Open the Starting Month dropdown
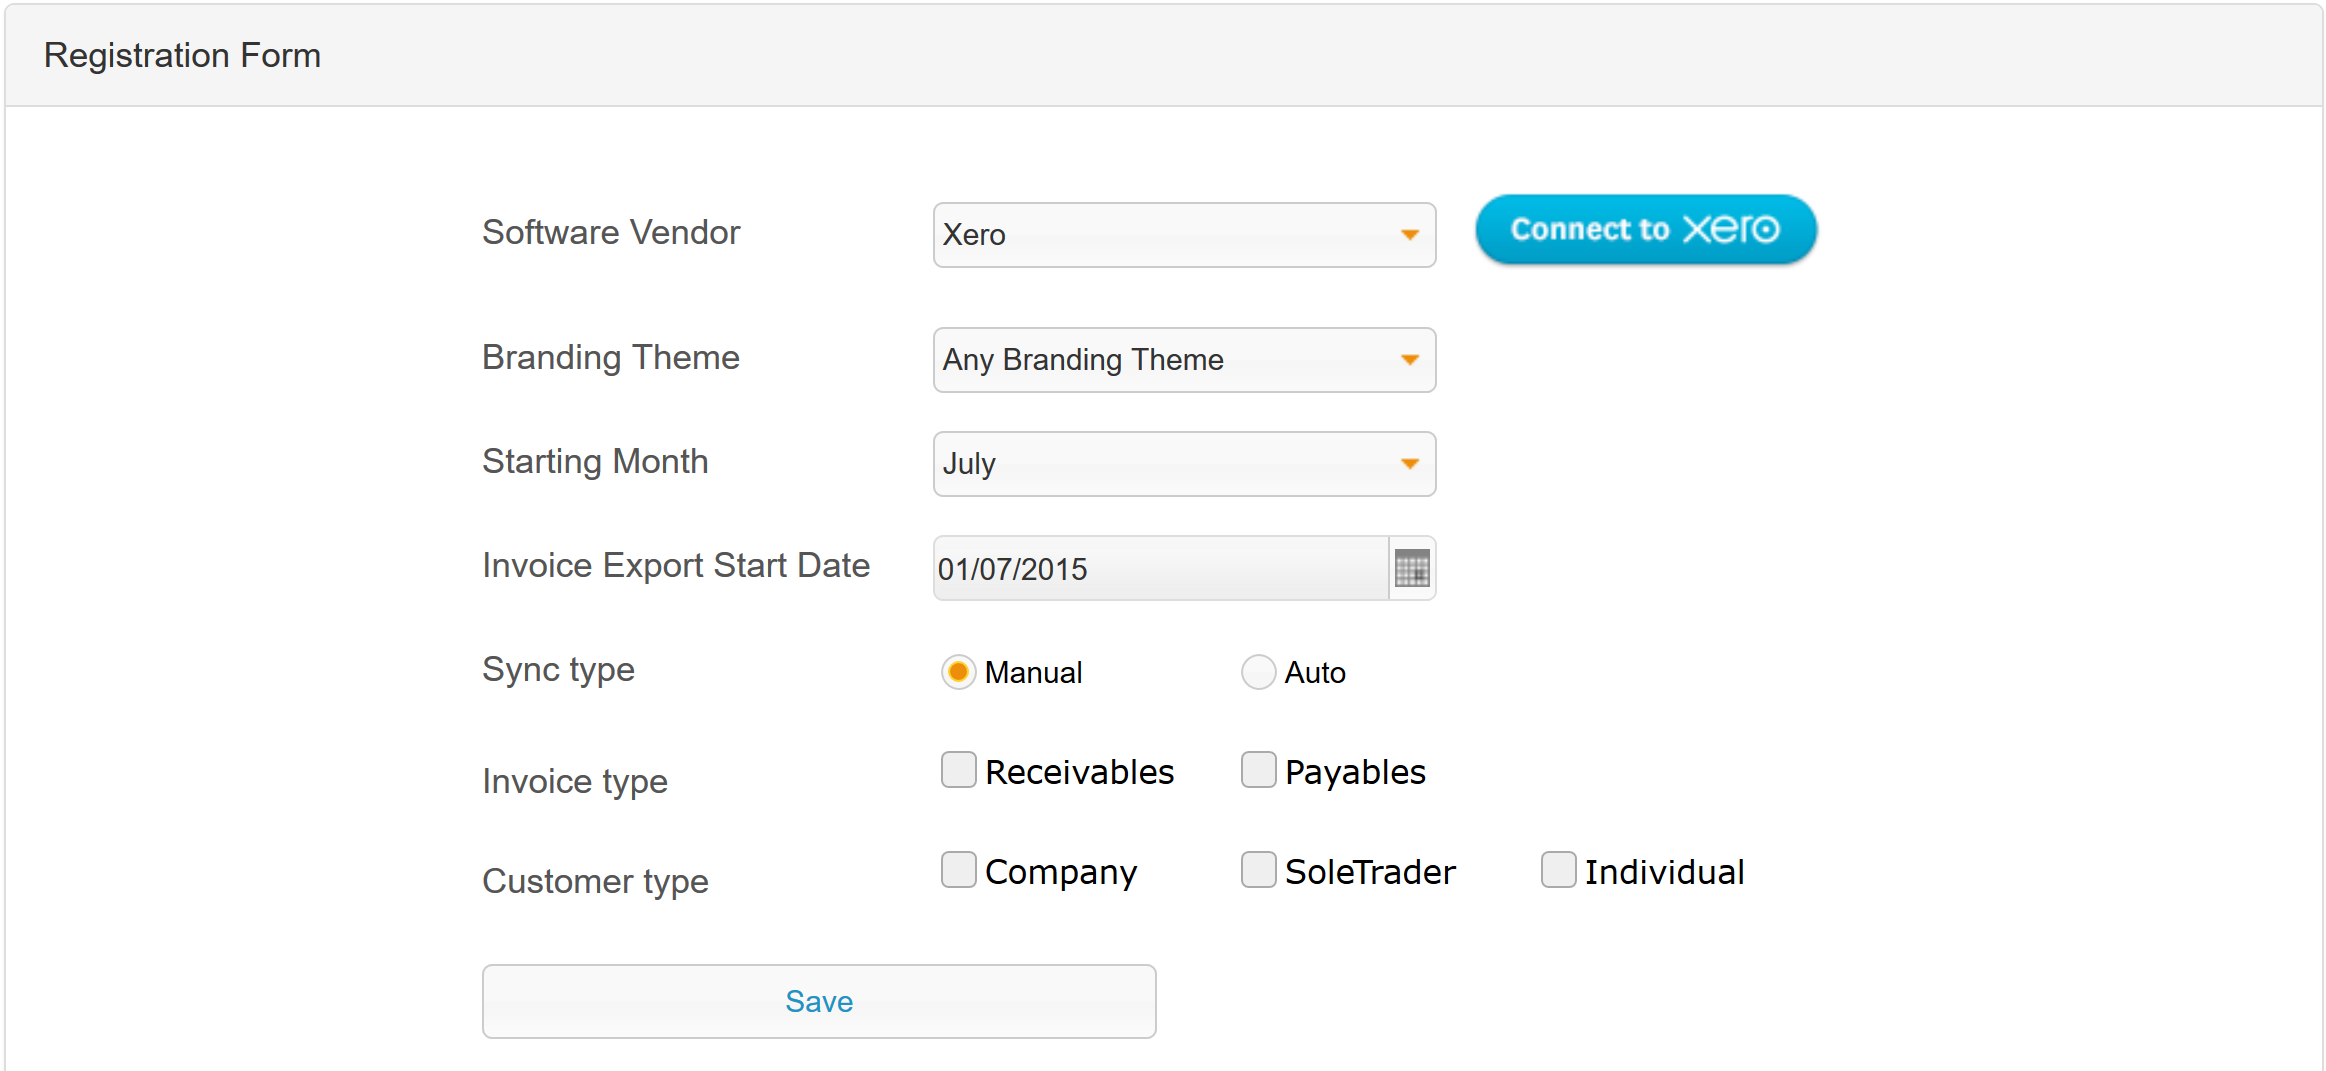Viewport: 2326px width, 1071px height. [x=1184, y=464]
